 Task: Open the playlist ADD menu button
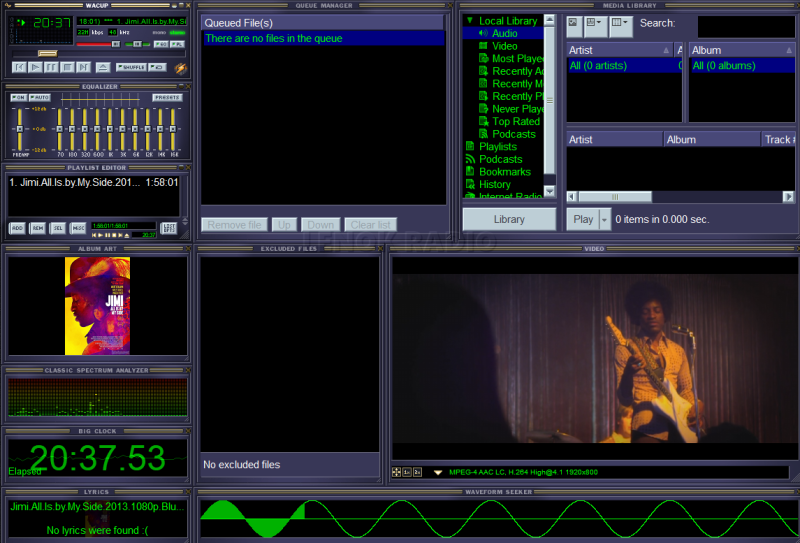click(x=17, y=228)
